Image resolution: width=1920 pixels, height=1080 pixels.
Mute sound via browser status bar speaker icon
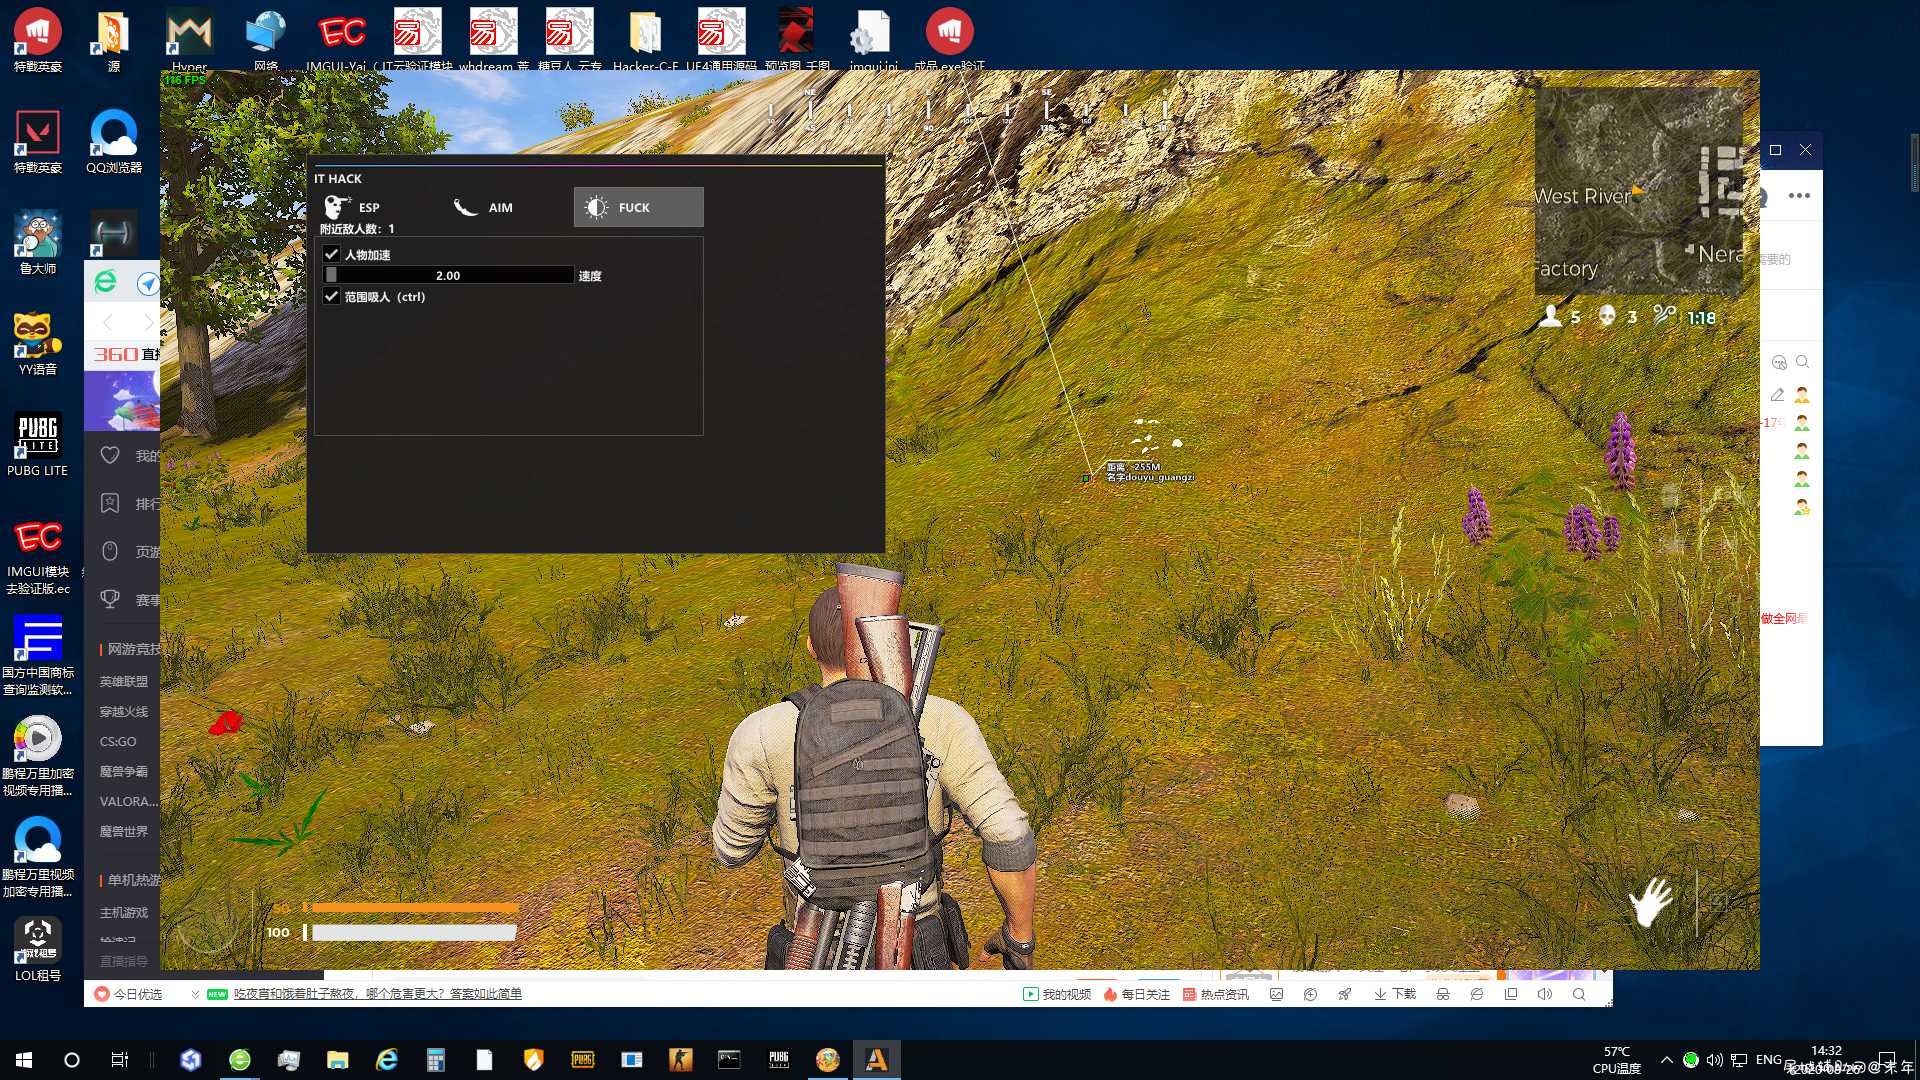1544,994
